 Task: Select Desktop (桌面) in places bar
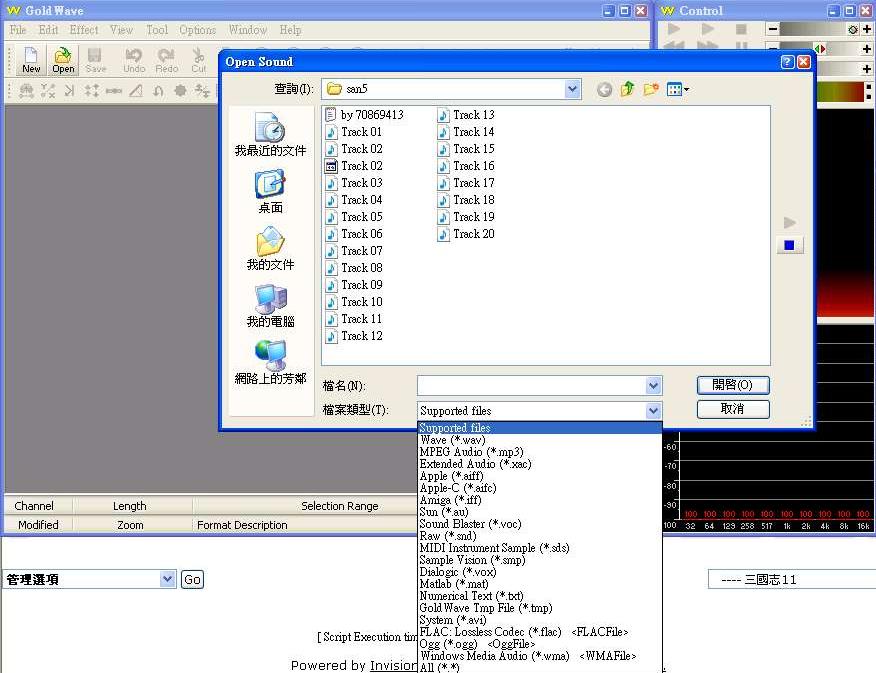pos(270,192)
